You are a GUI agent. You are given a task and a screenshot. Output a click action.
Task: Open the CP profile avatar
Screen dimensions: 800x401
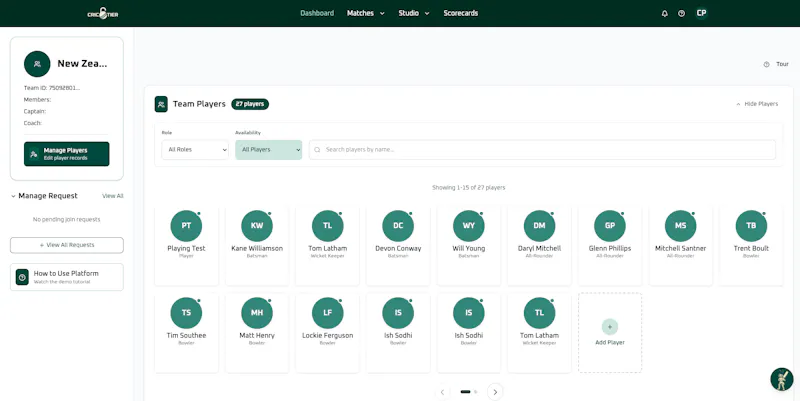coord(702,13)
